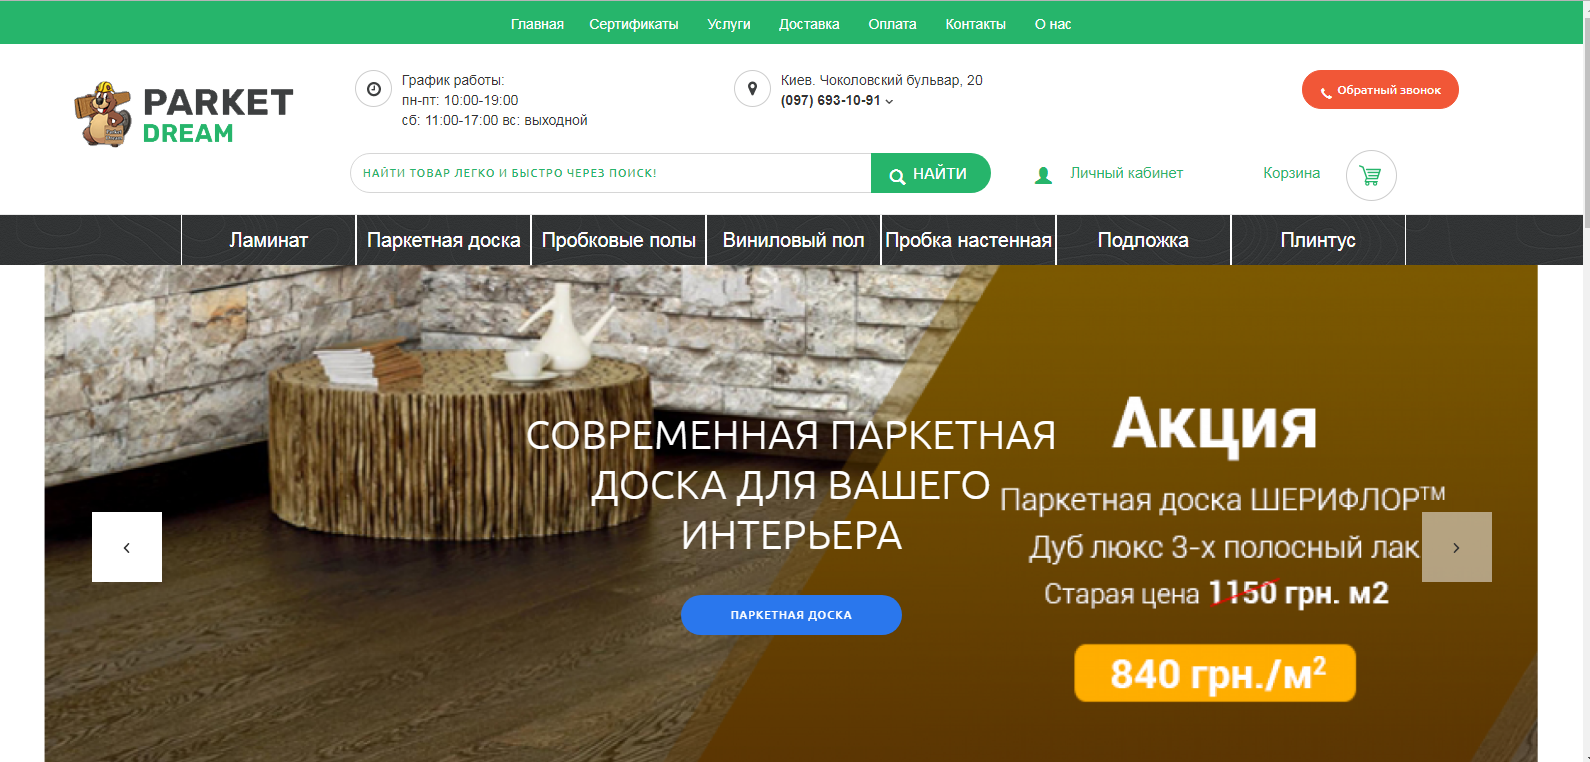1590x762 pixels.
Task: Open the Сертификаты menu item
Action: [634, 24]
